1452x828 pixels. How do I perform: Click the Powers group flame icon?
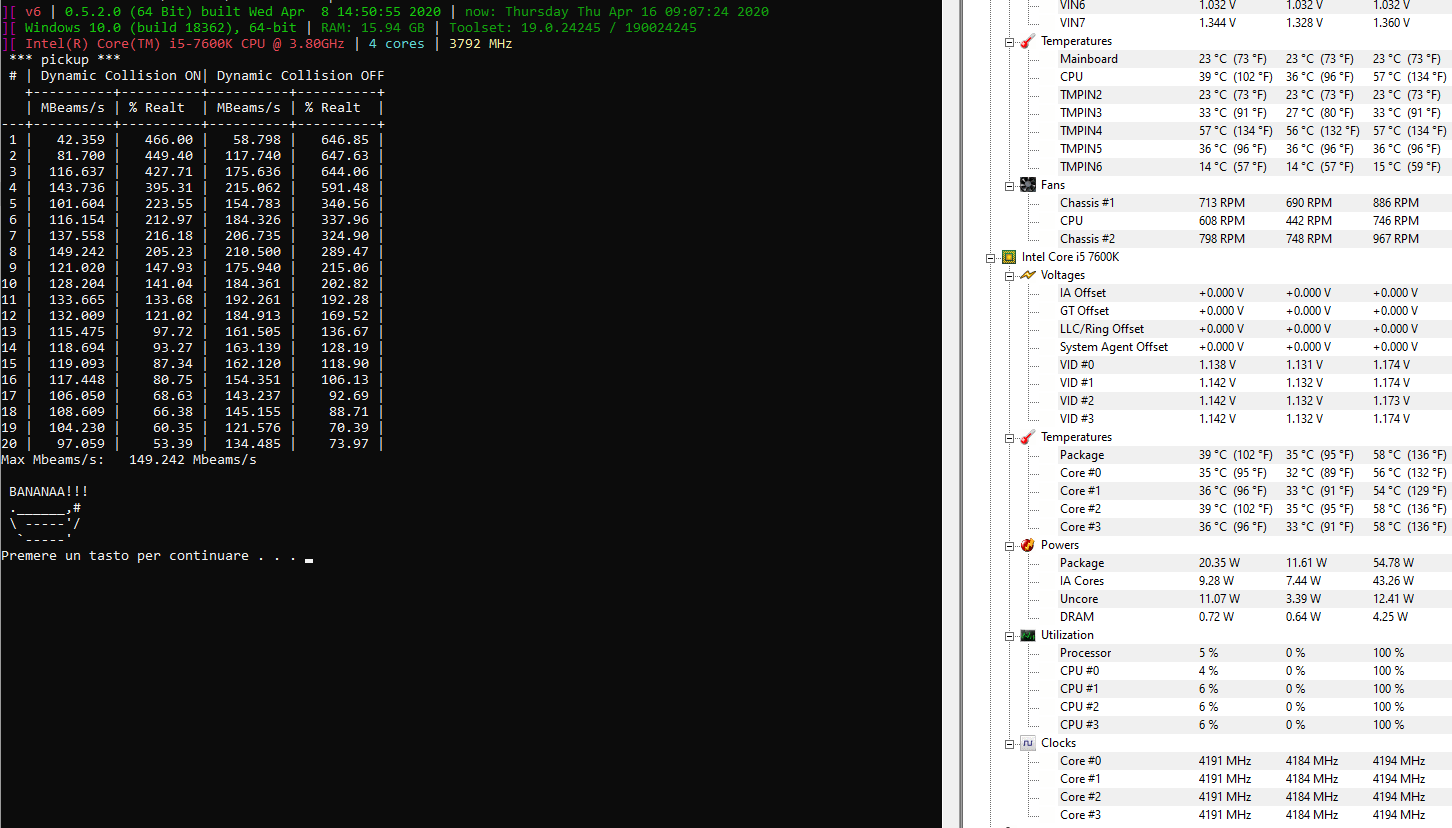pos(1027,545)
